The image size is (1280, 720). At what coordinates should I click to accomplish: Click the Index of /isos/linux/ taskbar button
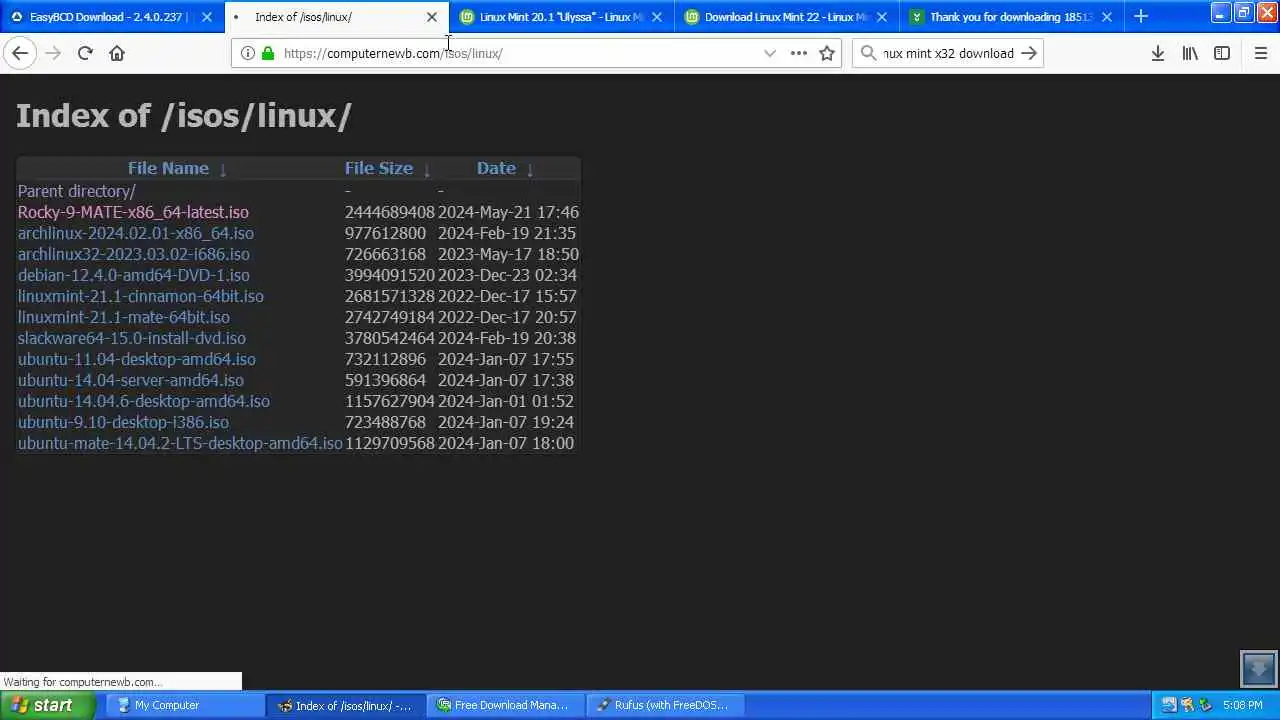(346, 705)
